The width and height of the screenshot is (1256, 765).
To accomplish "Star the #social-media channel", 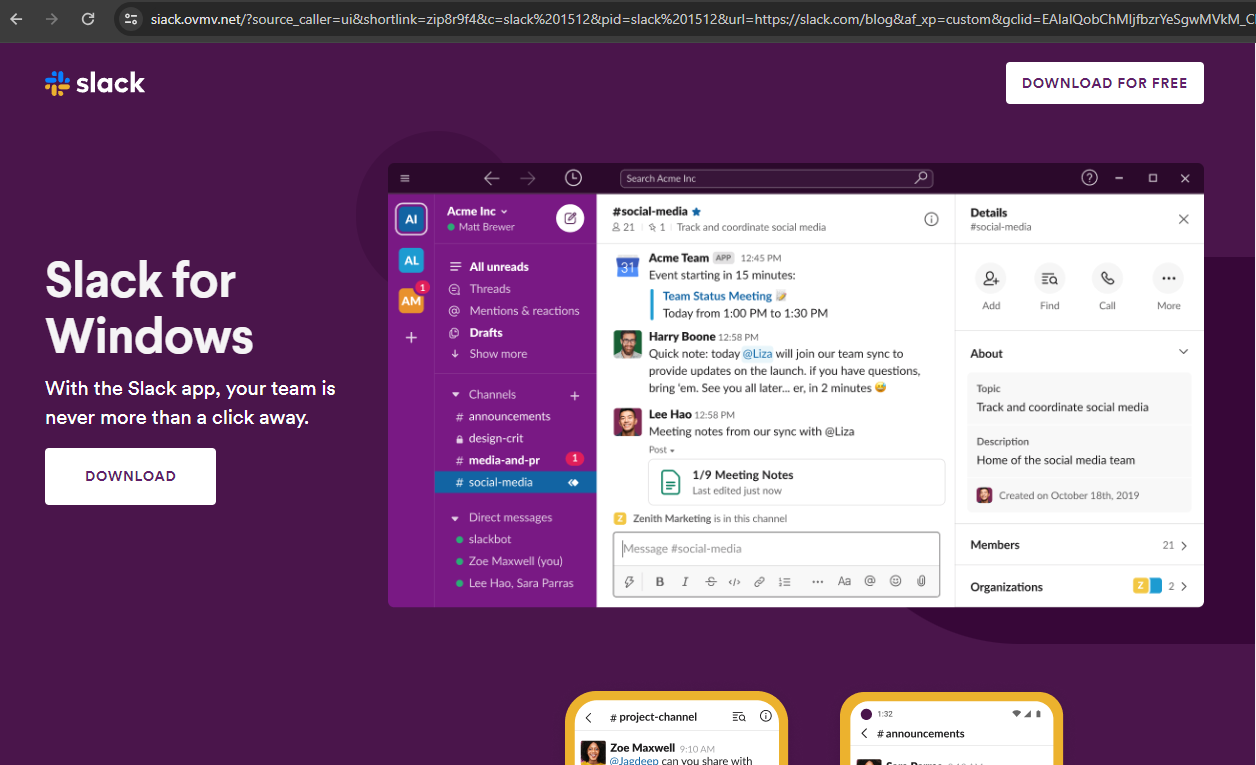I will point(697,211).
